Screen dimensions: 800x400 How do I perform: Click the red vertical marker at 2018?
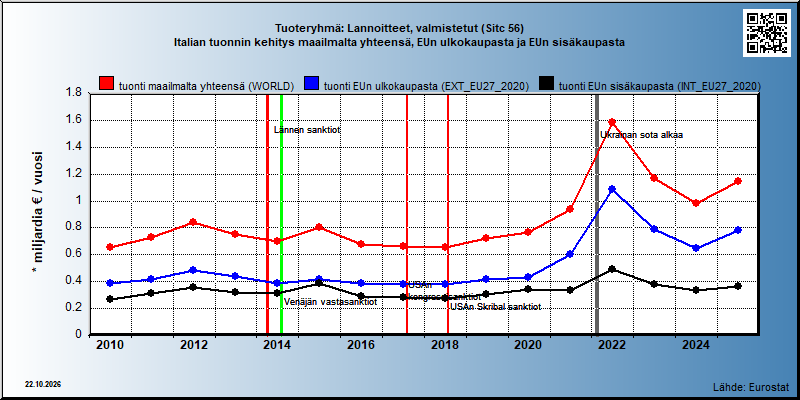pos(448,214)
